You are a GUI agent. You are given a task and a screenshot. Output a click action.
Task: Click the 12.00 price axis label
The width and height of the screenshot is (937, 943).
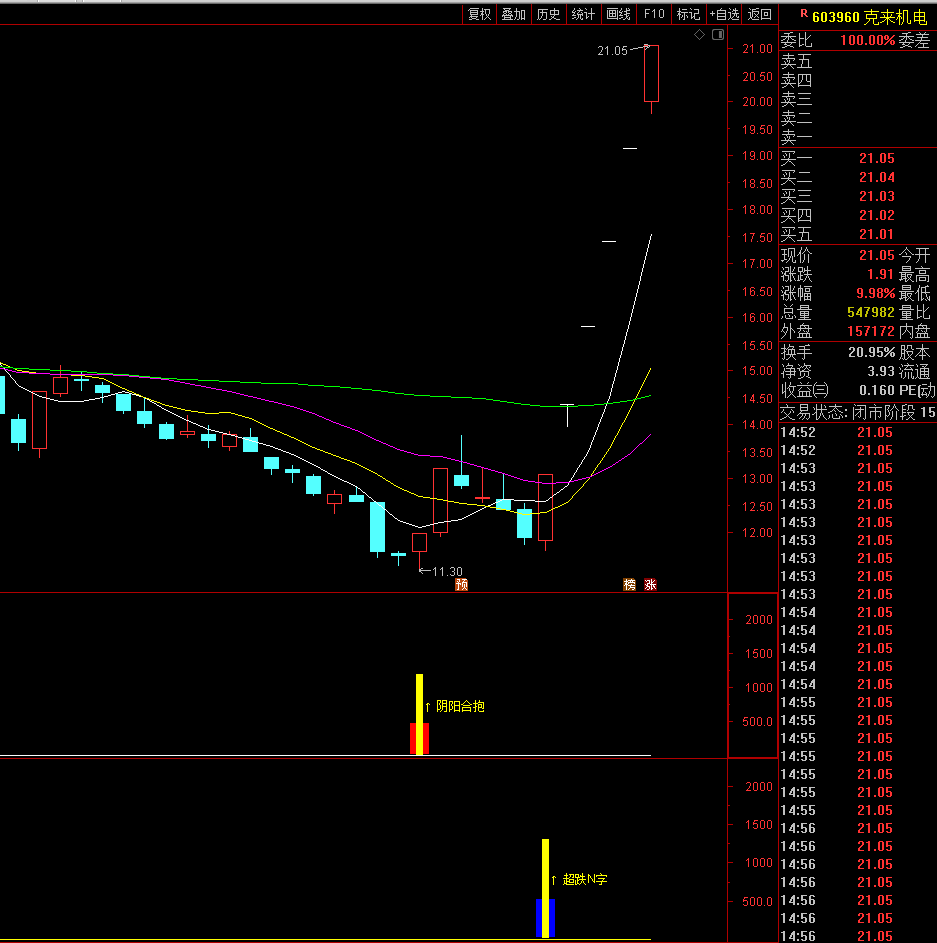coord(757,533)
